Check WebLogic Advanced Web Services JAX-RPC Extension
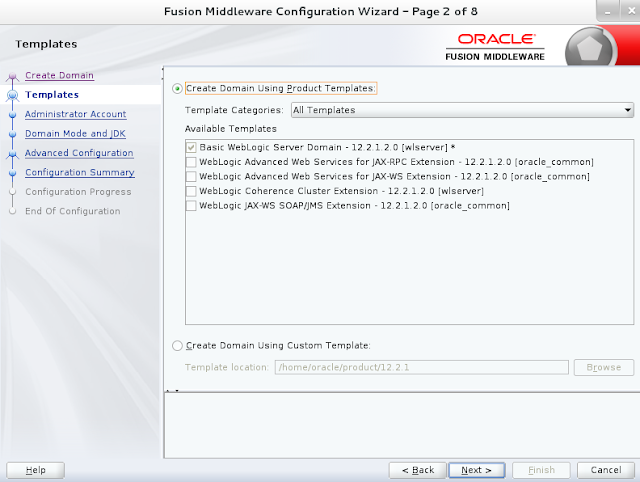Viewport: 640px width, 482px height. click(x=191, y=162)
